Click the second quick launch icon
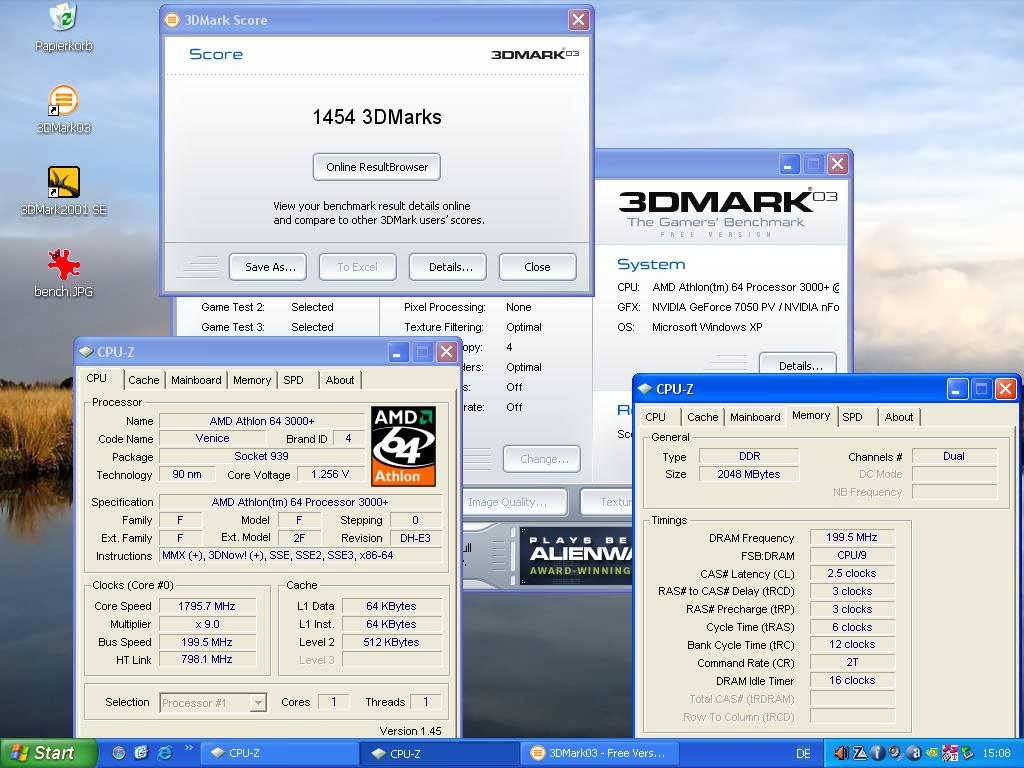Image resolution: width=1024 pixels, height=768 pixels. pyautogui.click(x=141, y=753)
